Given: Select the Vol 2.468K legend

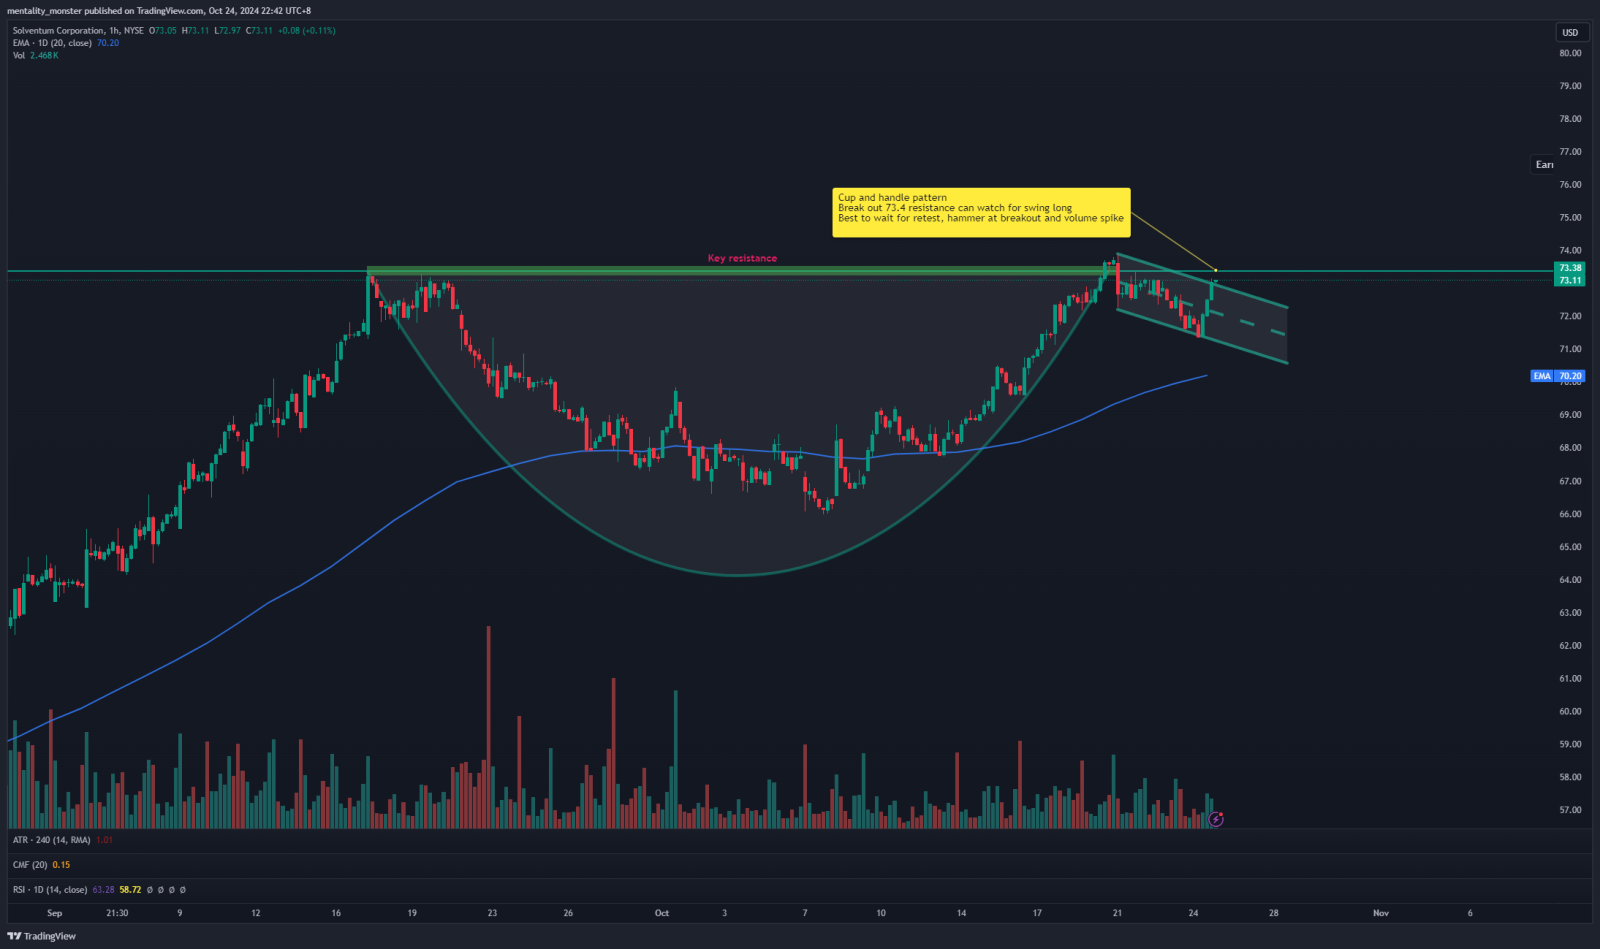Looking at the screenshot, I should pyautogui.click(x=35, y=55).
